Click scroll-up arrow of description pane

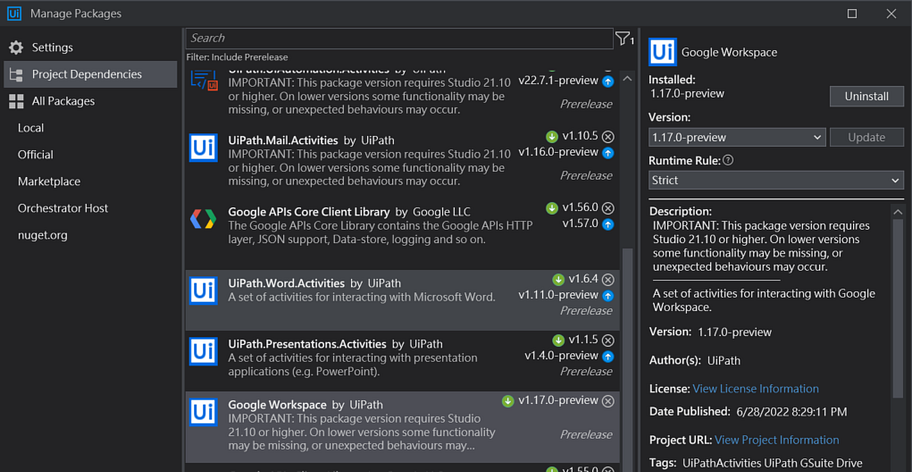point(898,212)
